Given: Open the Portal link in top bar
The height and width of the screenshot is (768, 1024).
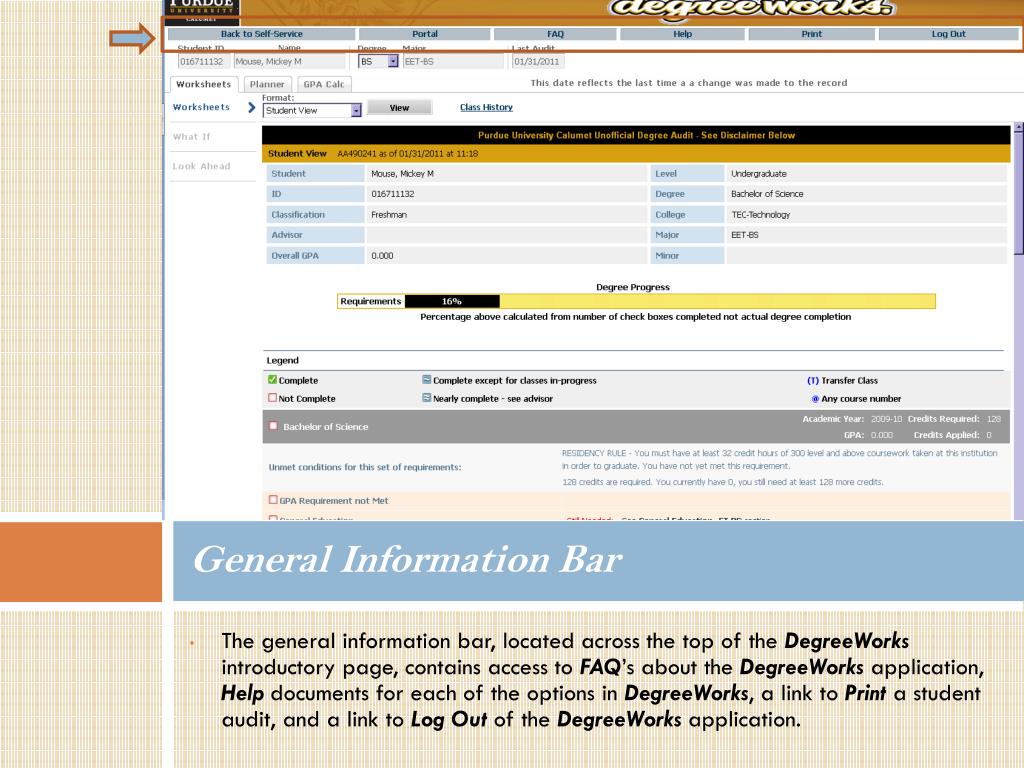Looking at the screenshot, I should pos(424,34).
